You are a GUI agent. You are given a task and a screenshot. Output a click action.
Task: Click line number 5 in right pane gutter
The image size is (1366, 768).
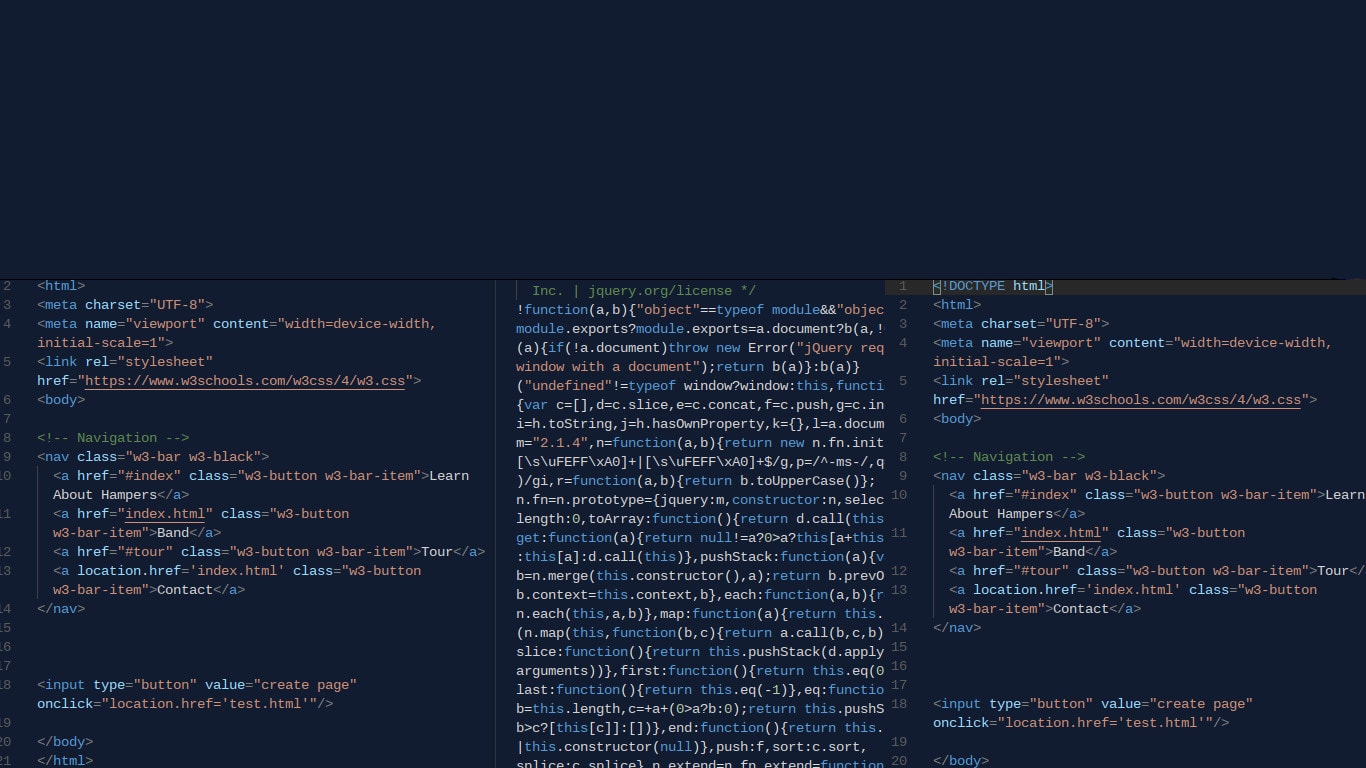pyautogui.click(x=903, y=381)
